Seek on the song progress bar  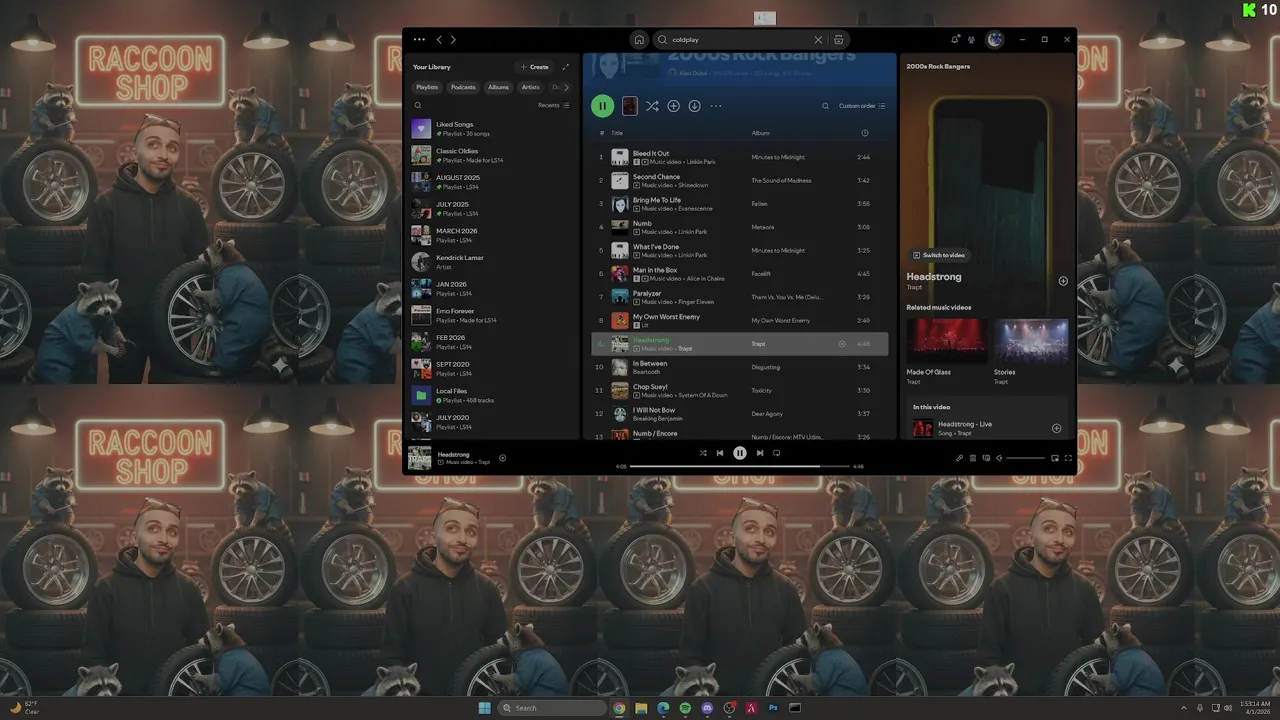click(x=739, y=466)
